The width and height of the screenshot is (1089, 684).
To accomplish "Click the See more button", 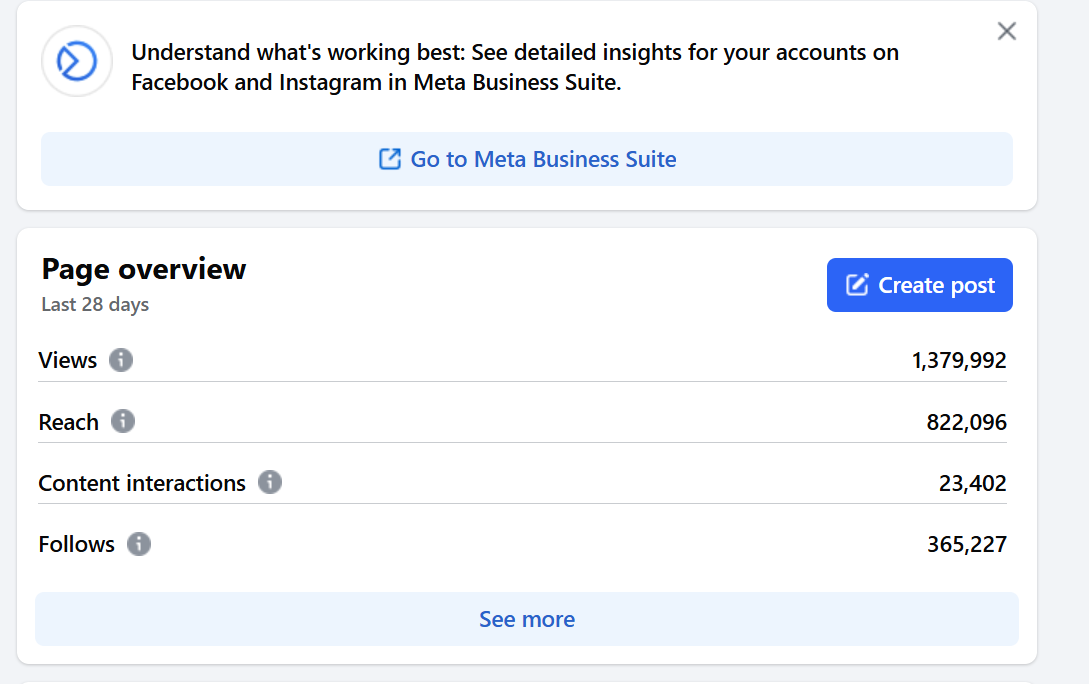I will click(x=526, y=619).
